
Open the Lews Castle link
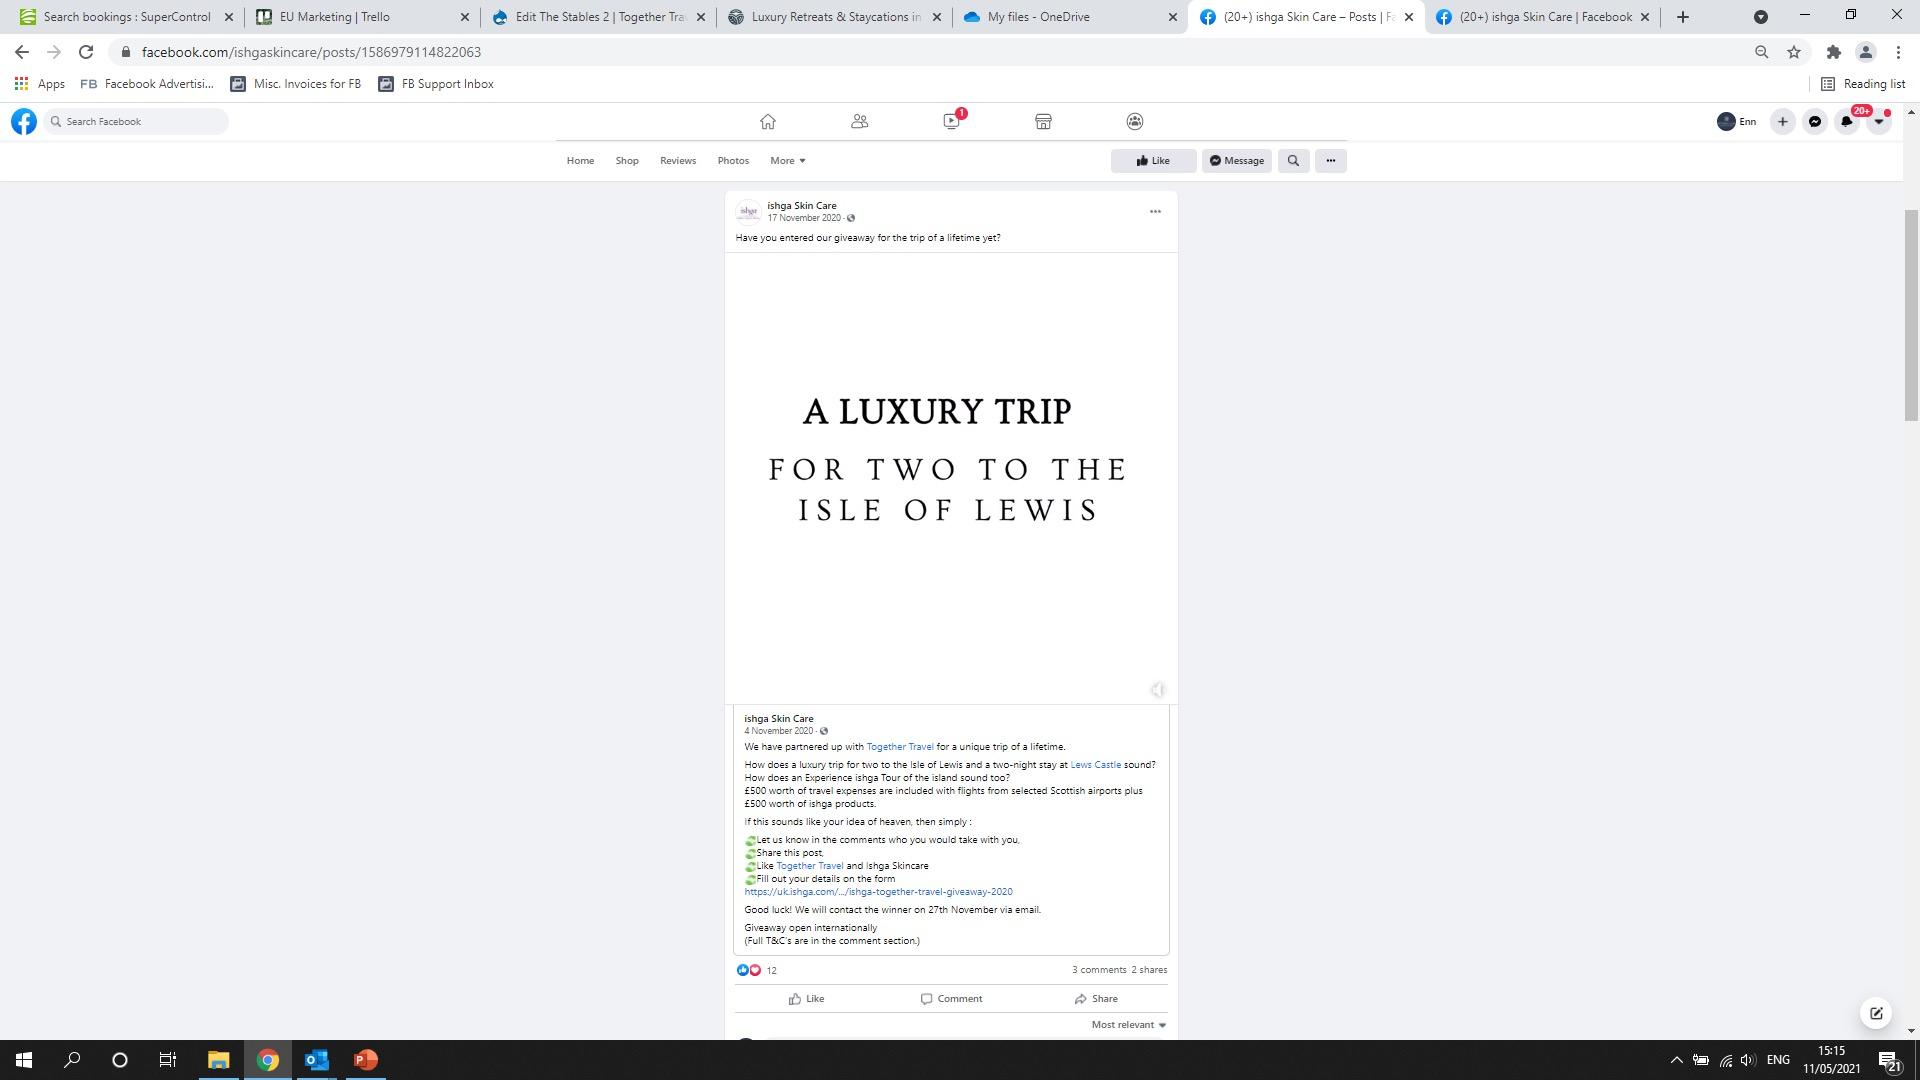coord(1095,765)
